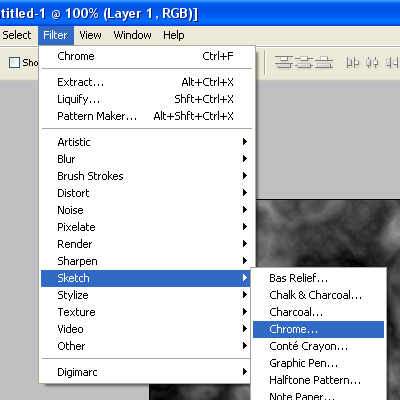Expand the Distort filter submenu
This screenshot has height=400, width=400.
click(146, 193)
